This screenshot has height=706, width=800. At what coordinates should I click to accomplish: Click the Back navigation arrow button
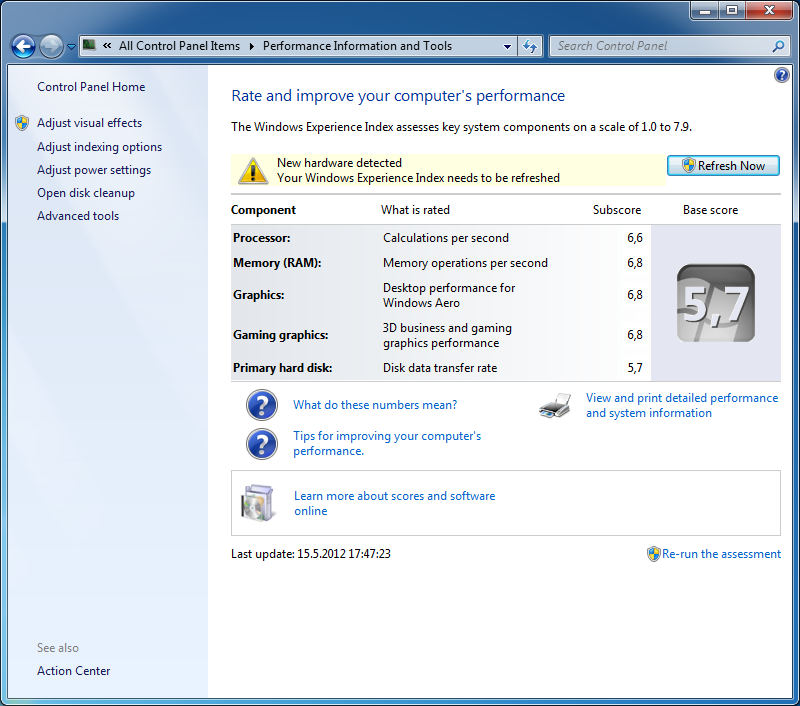click(23, 46)
